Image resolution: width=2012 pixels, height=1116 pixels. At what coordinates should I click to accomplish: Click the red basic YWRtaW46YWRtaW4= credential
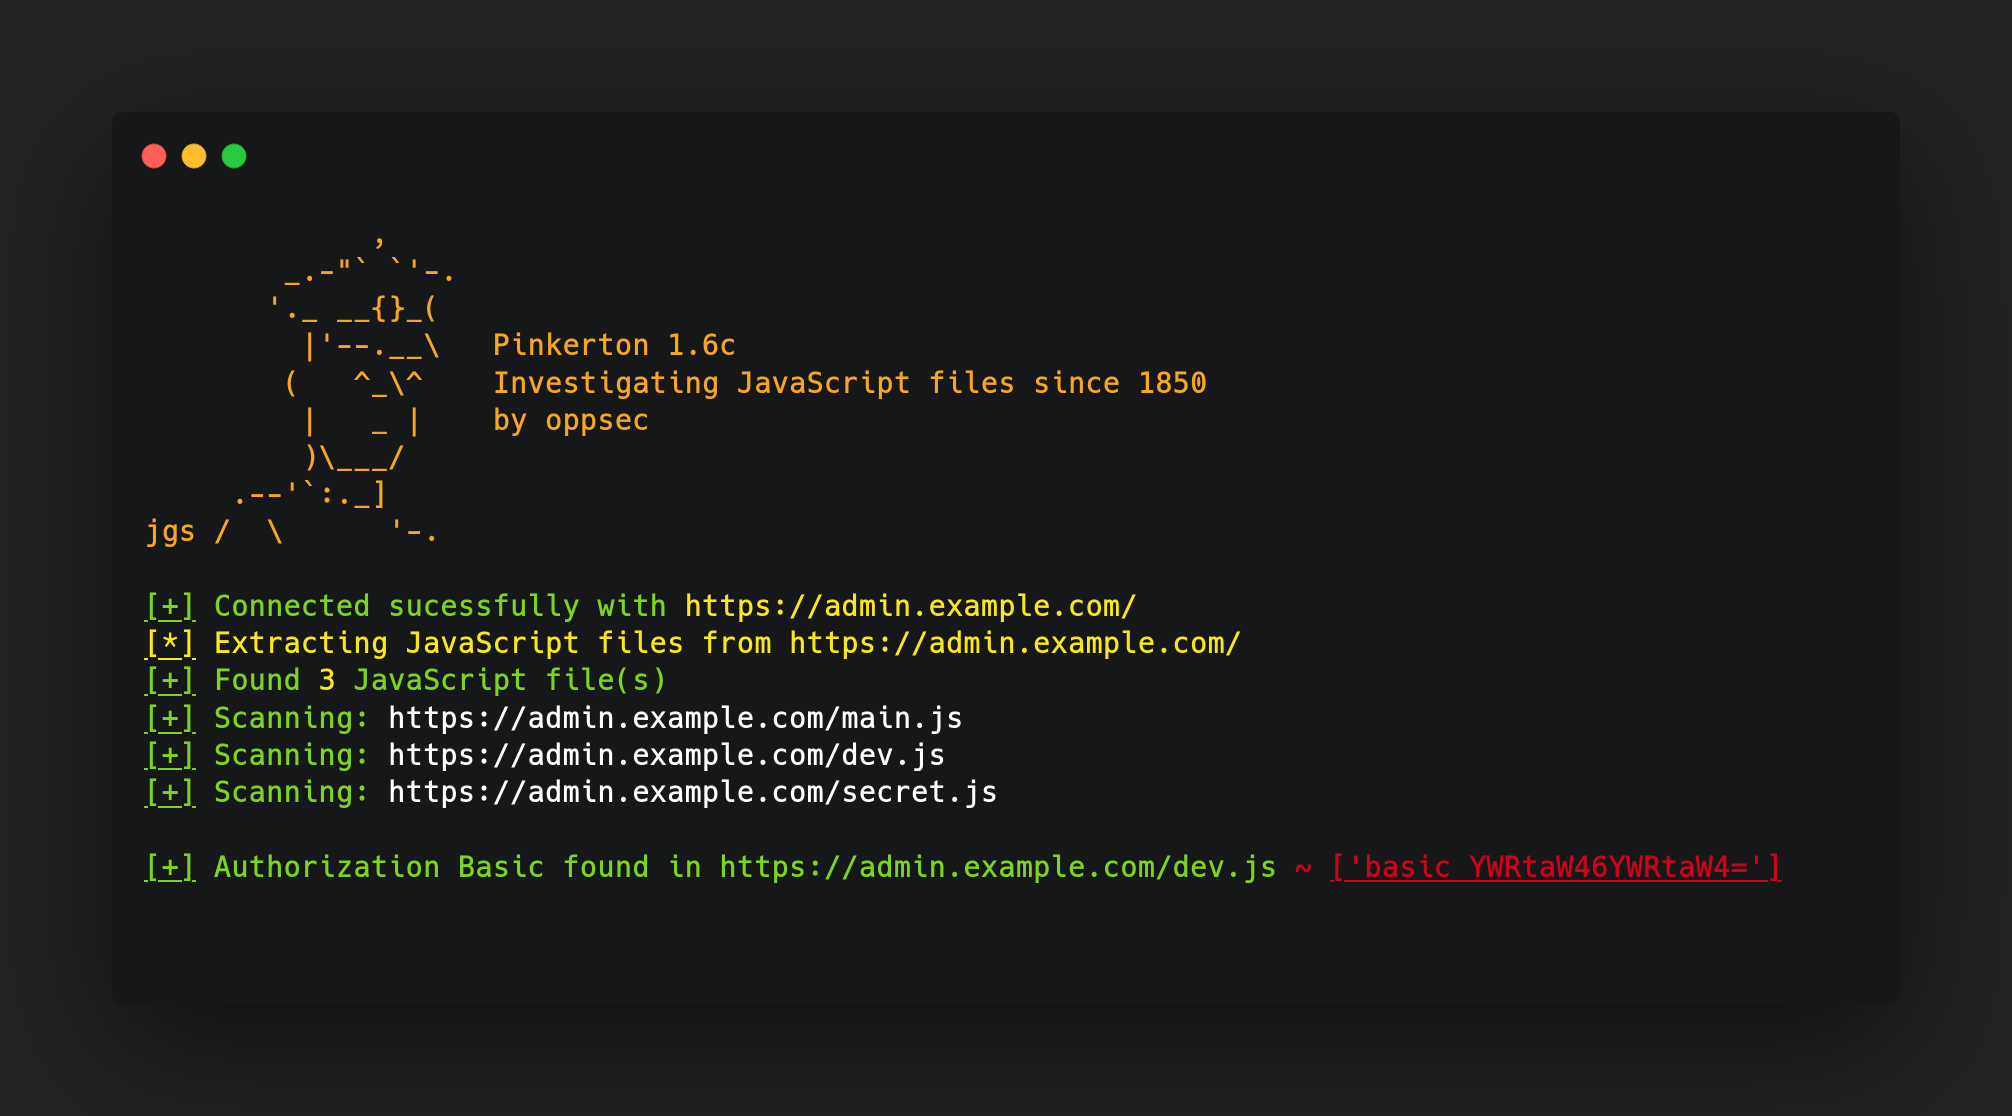[1555, 867]
